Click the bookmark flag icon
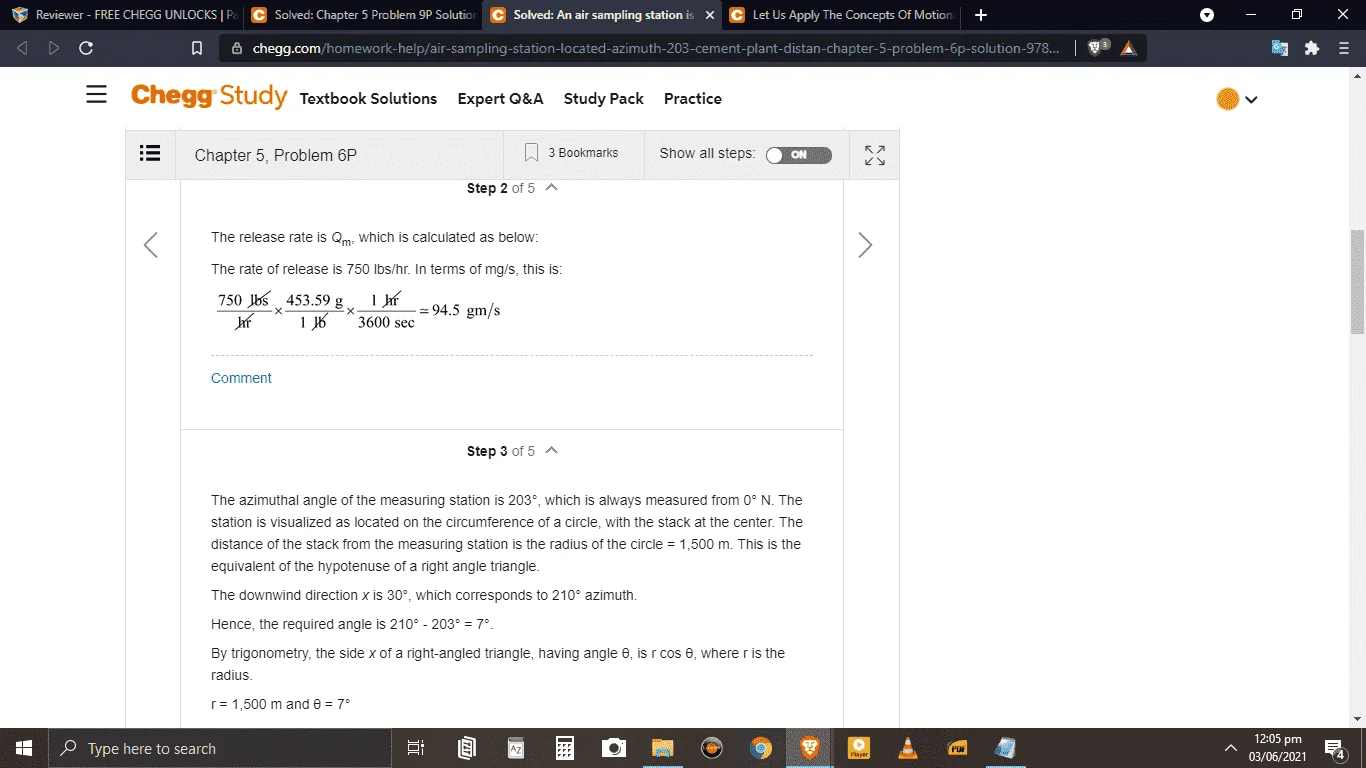The width and height of the screenshot is (1366, 768). coord(532,153)
